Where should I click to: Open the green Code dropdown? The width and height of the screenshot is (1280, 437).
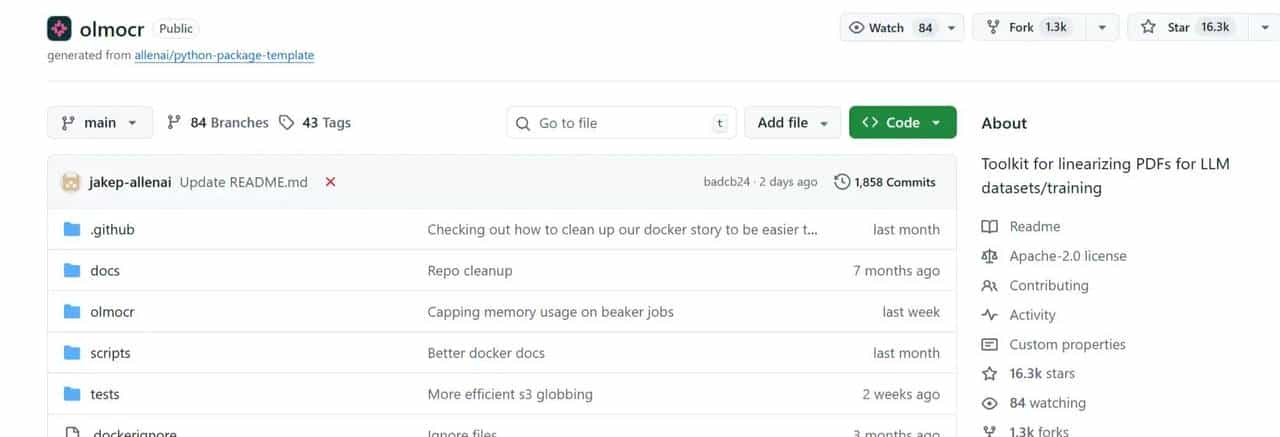[x=902, y=123]
